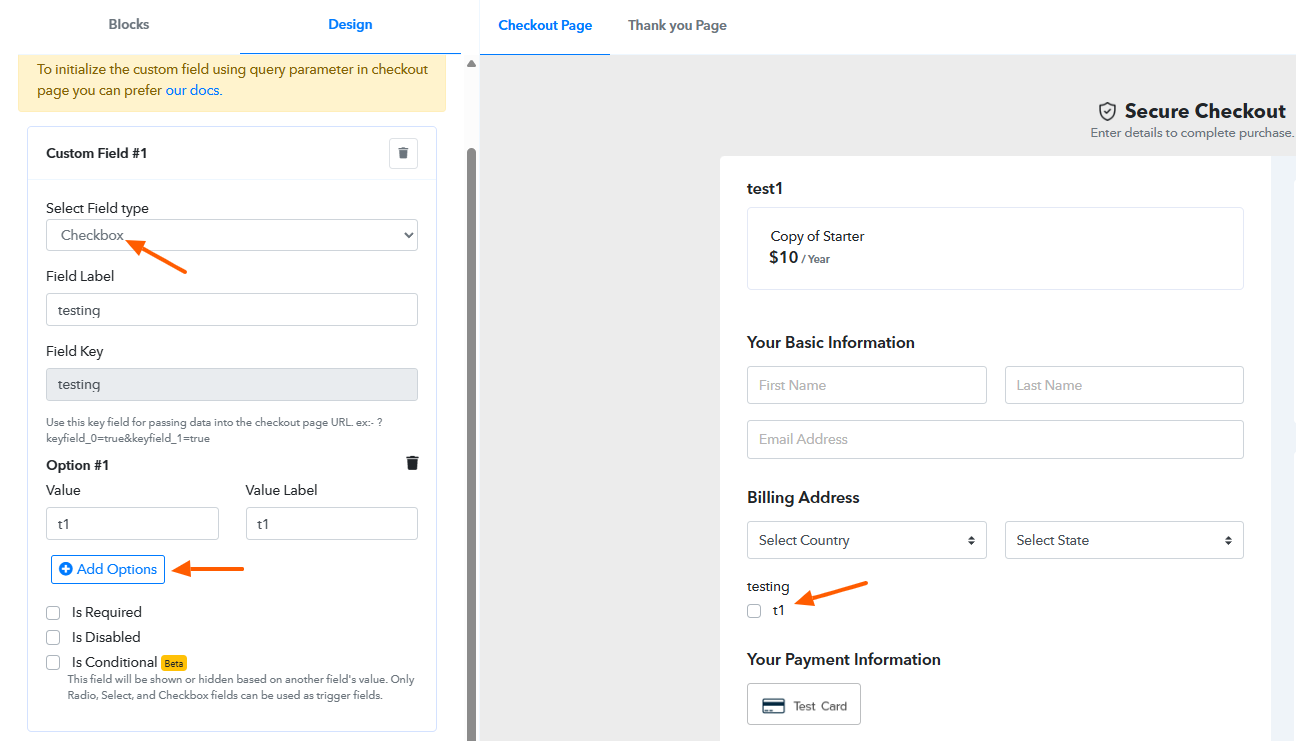This screenshot has height=741, width=1296.
Task: Open the Thank you Page tab
Action: pos(677,25)
